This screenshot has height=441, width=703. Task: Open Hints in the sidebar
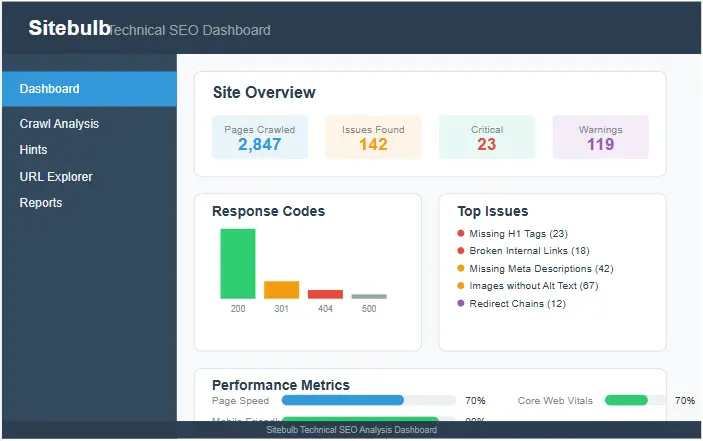point(34,150)
